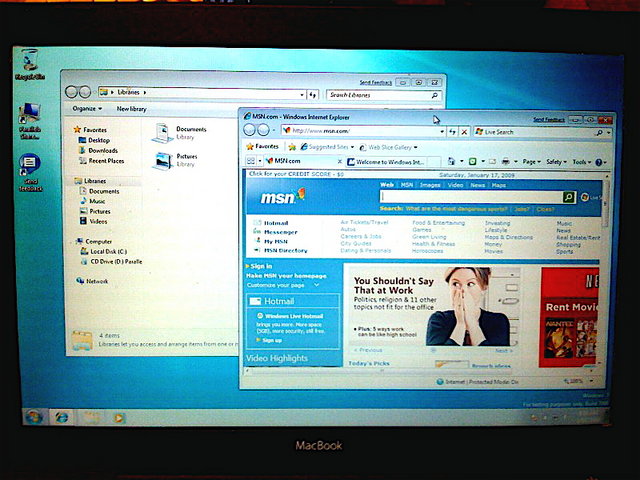Open Windows Media Player from the taskbar
Viewport: 640px width, 480px height.
coord(119,418)
